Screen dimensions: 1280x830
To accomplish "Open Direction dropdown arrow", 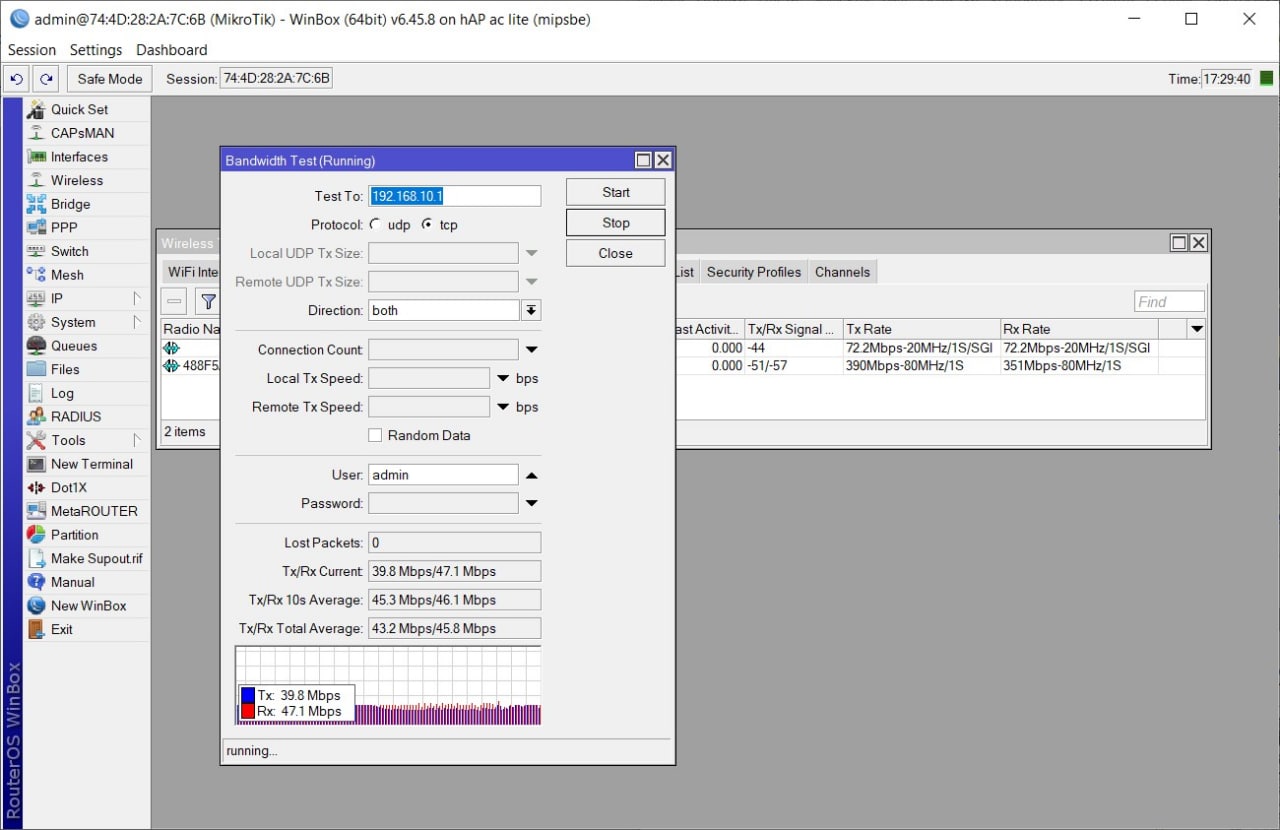I will coord(531,310).
